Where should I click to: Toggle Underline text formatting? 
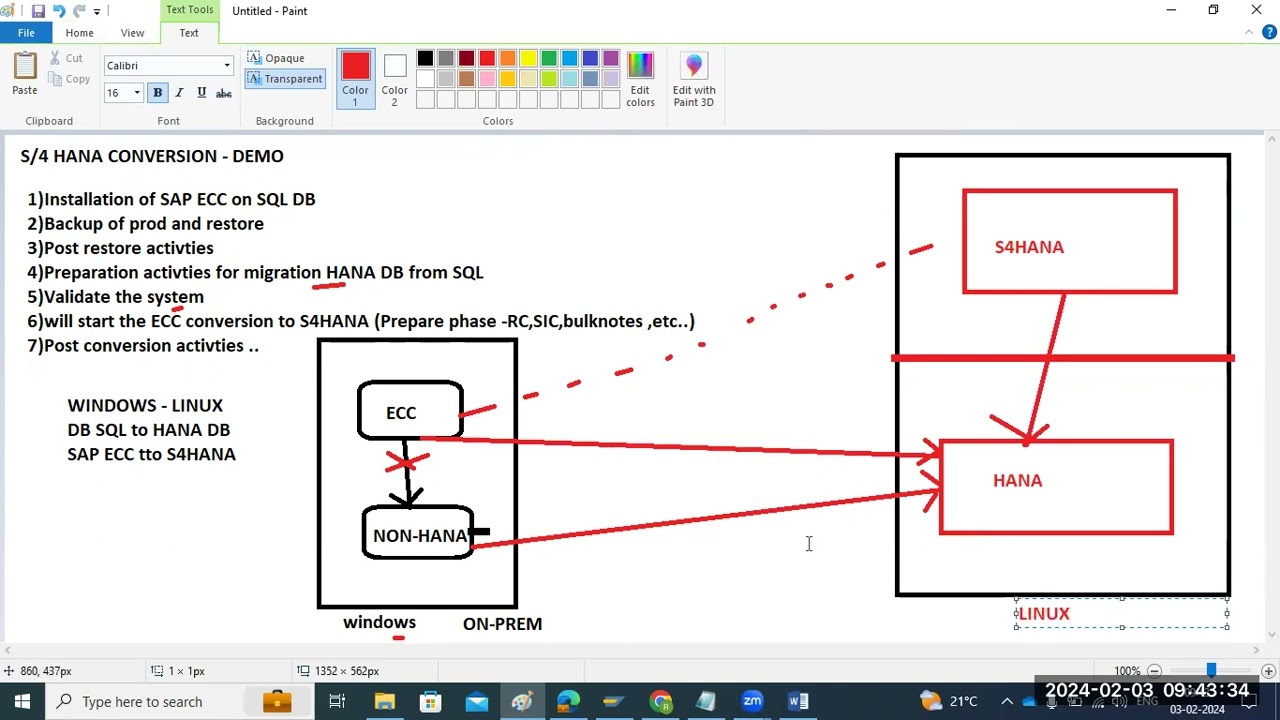coord(201,93)
